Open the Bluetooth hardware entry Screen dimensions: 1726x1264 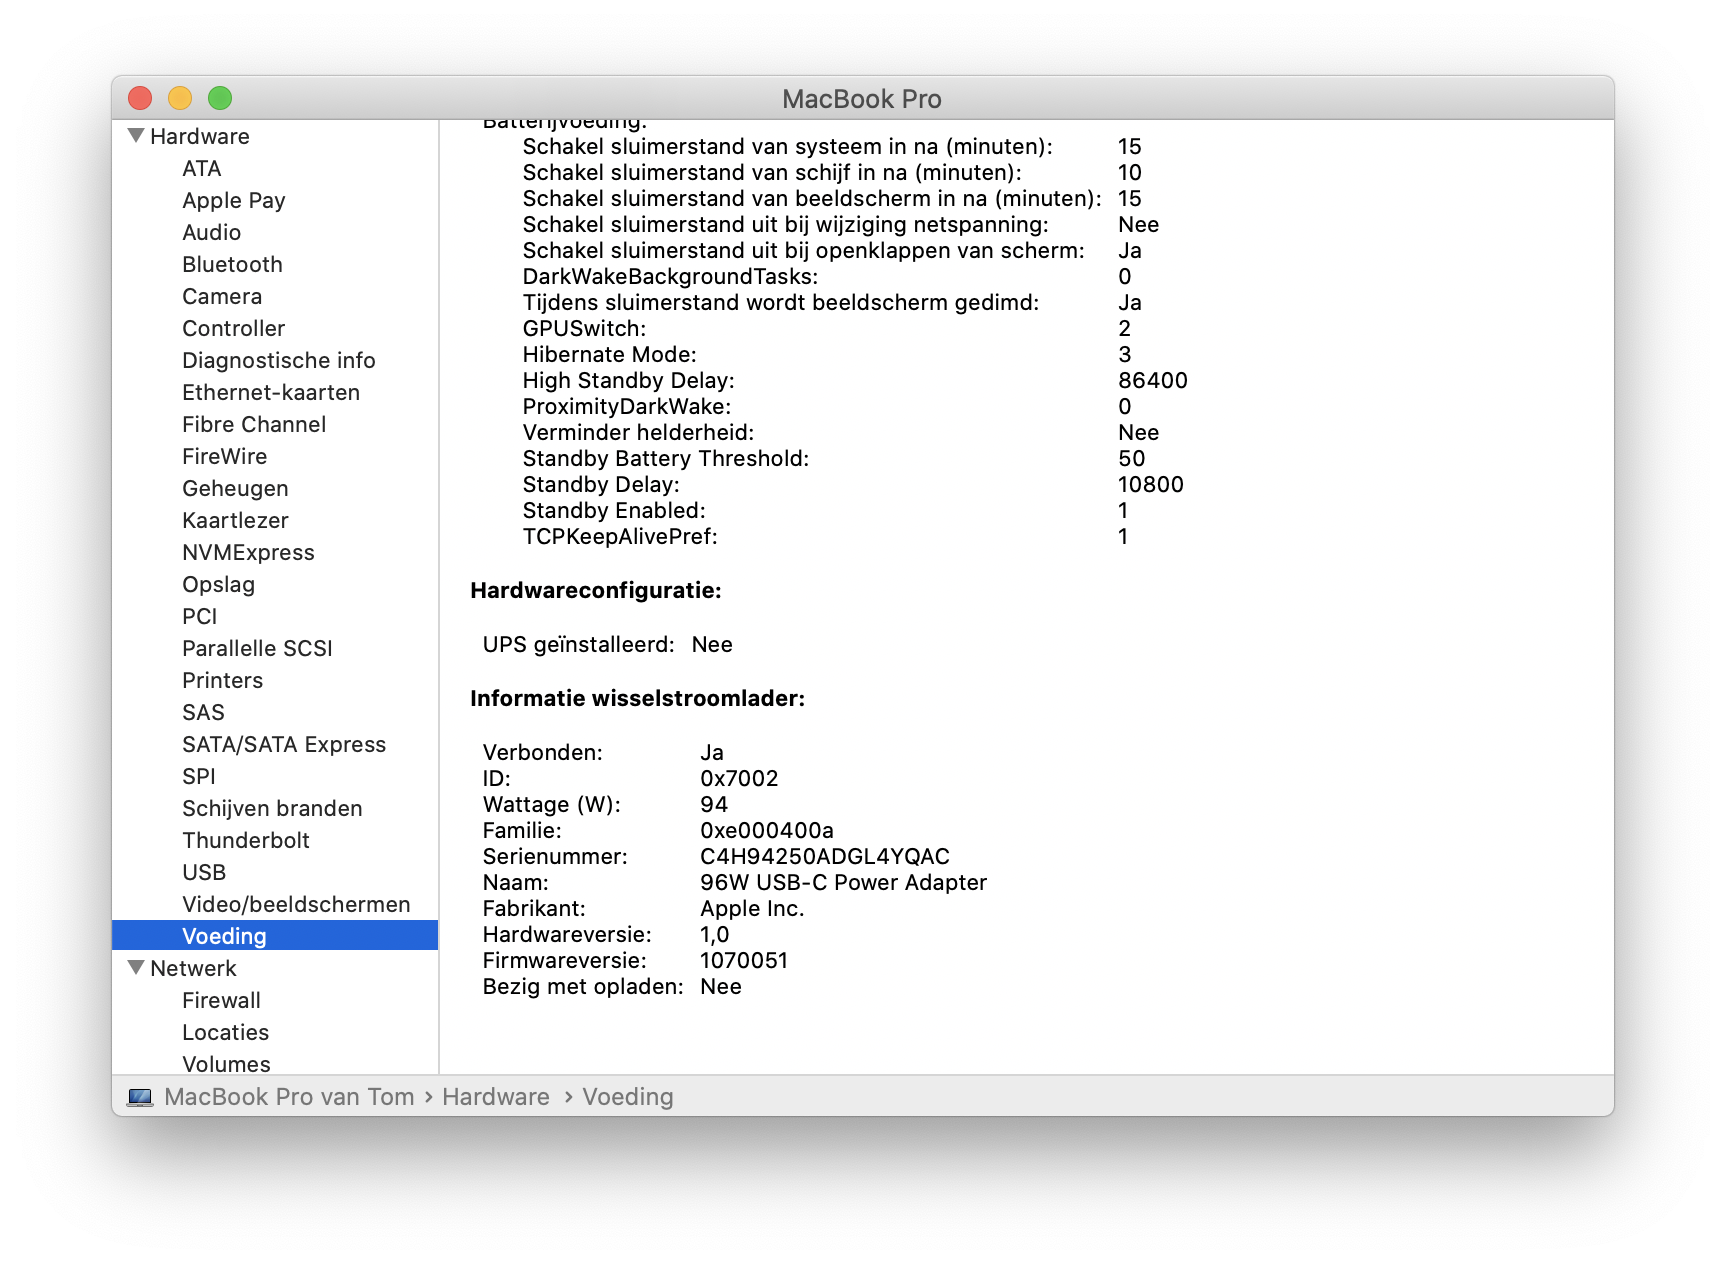(233, 264)
